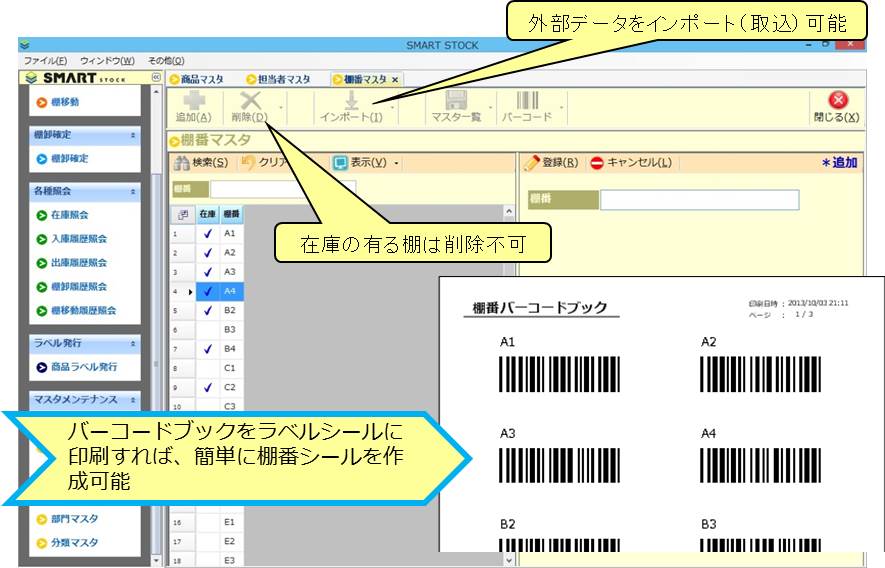Screen dimensions: 885x568
Task: Click the 棚番 column header
Action: click(231, 215)
